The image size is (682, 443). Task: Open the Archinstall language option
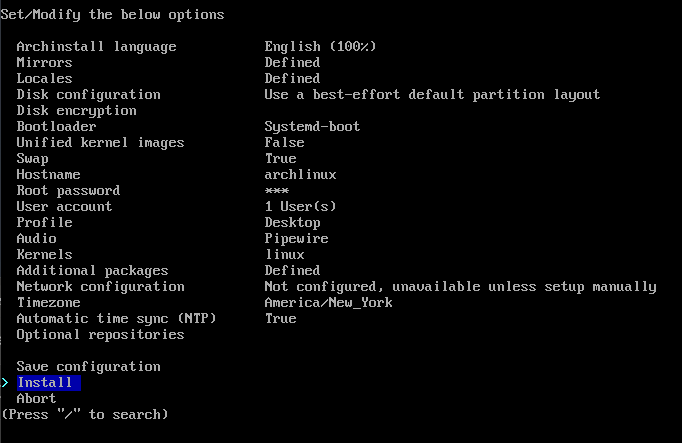(96, 47)
